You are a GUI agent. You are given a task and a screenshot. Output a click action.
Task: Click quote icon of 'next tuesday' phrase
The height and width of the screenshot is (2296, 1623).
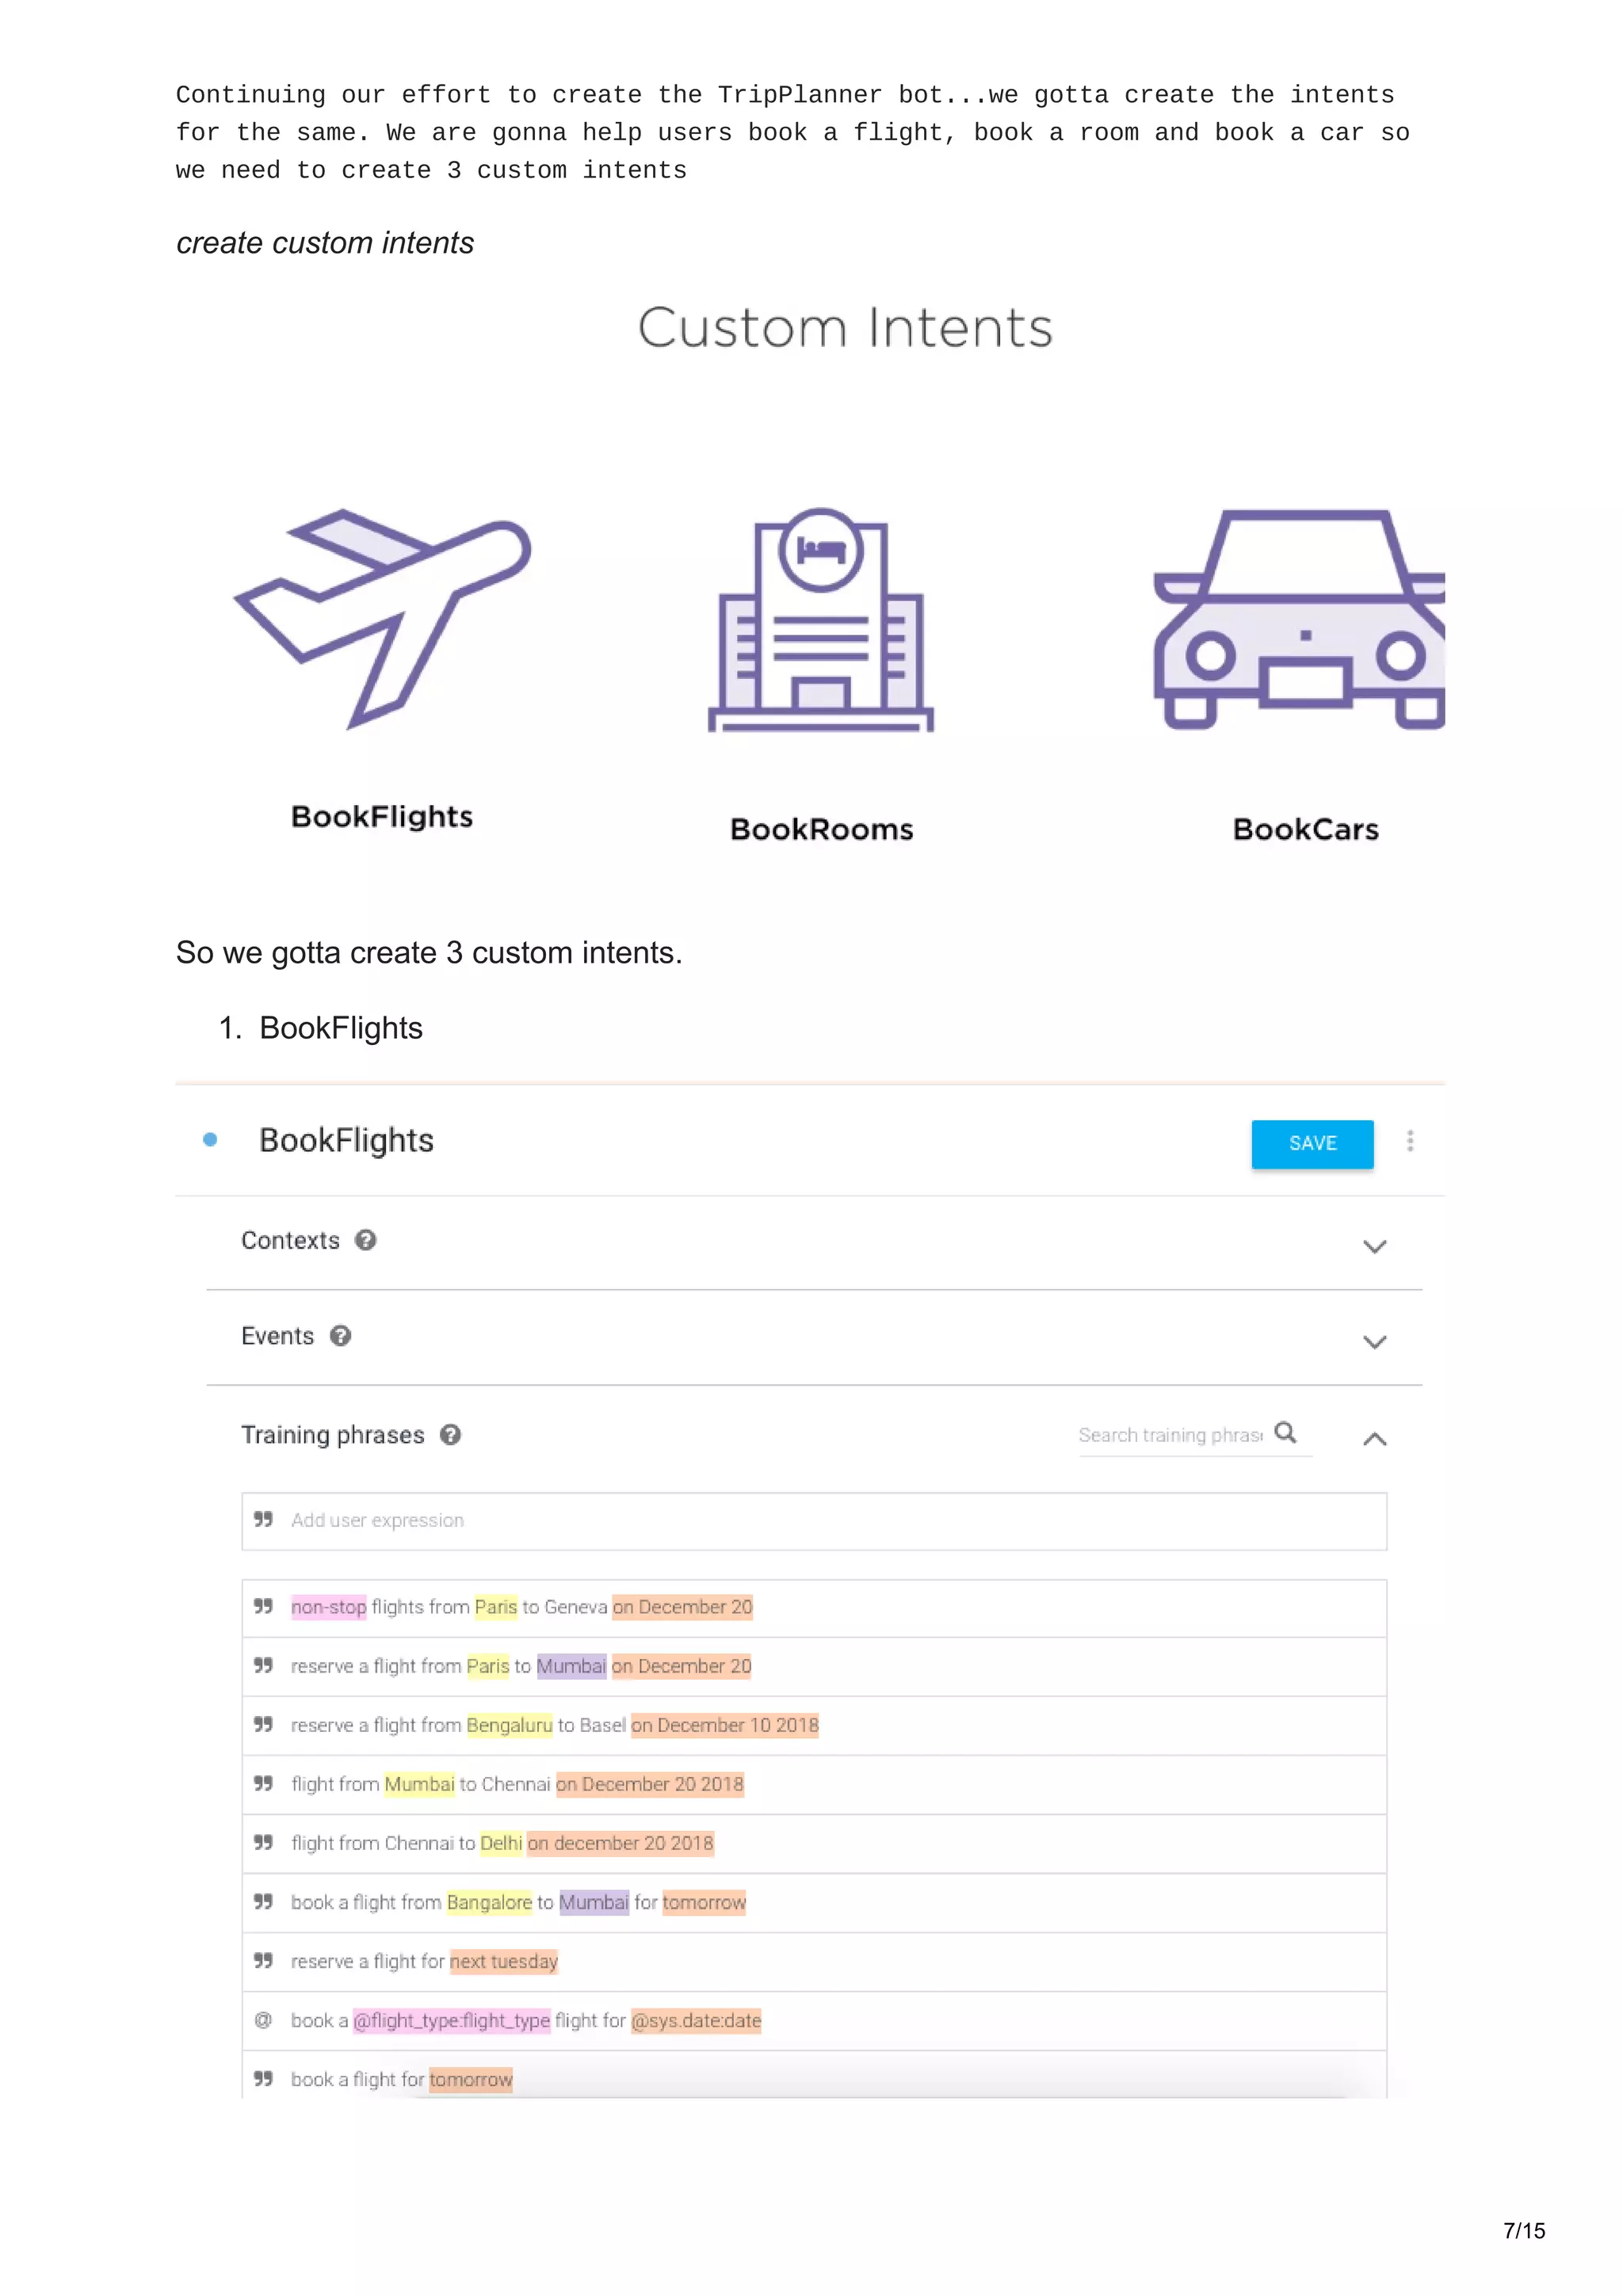(x=264, y=1960)
